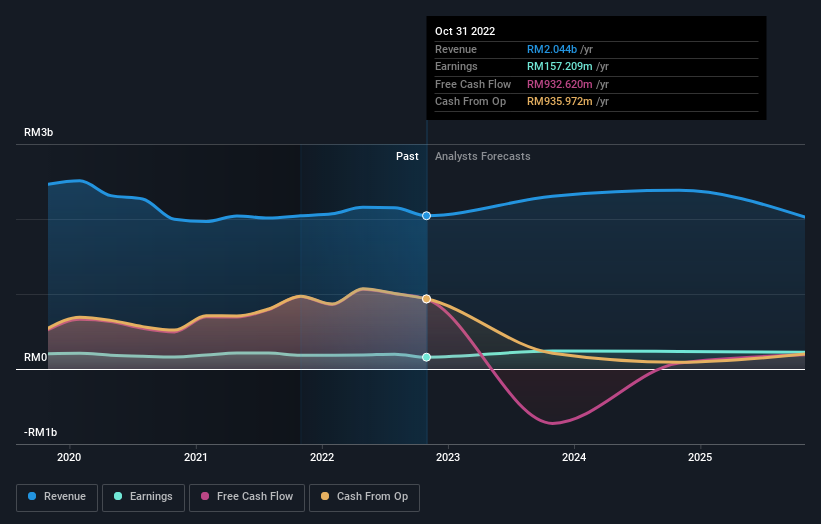Click the RM3b y-axis label
Viewport: 821px width, 524px height.
click(x=39, y=132)
